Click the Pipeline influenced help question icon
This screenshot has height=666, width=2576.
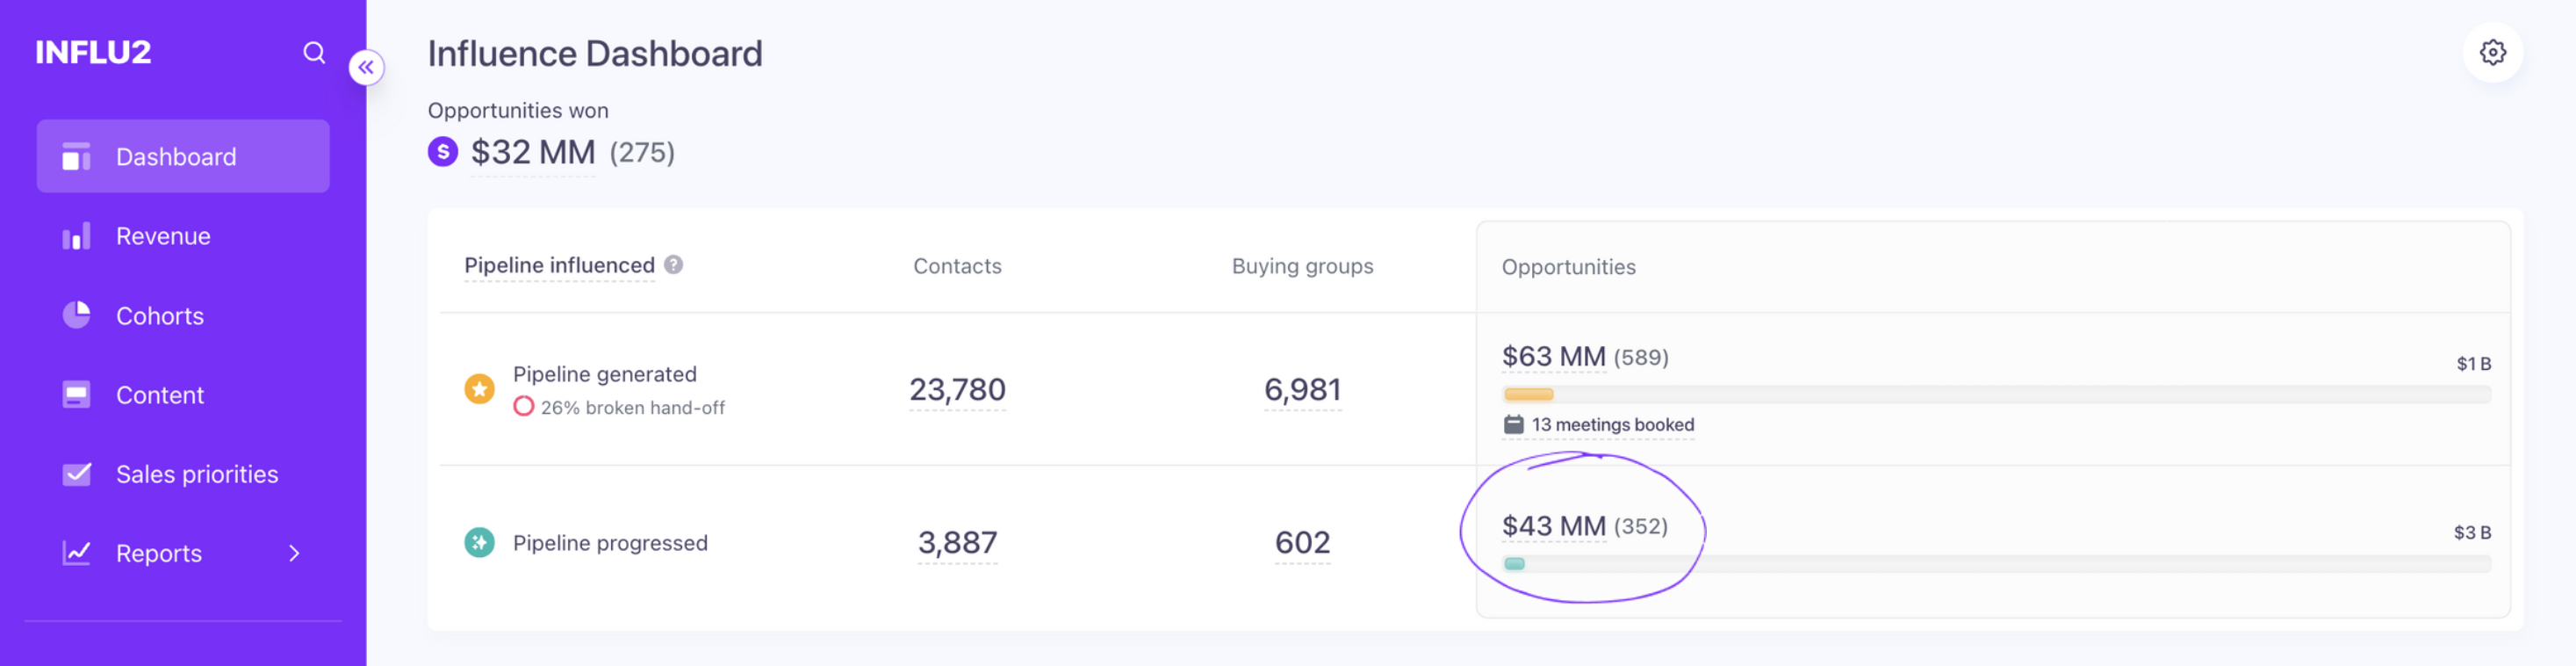point(674,265)
